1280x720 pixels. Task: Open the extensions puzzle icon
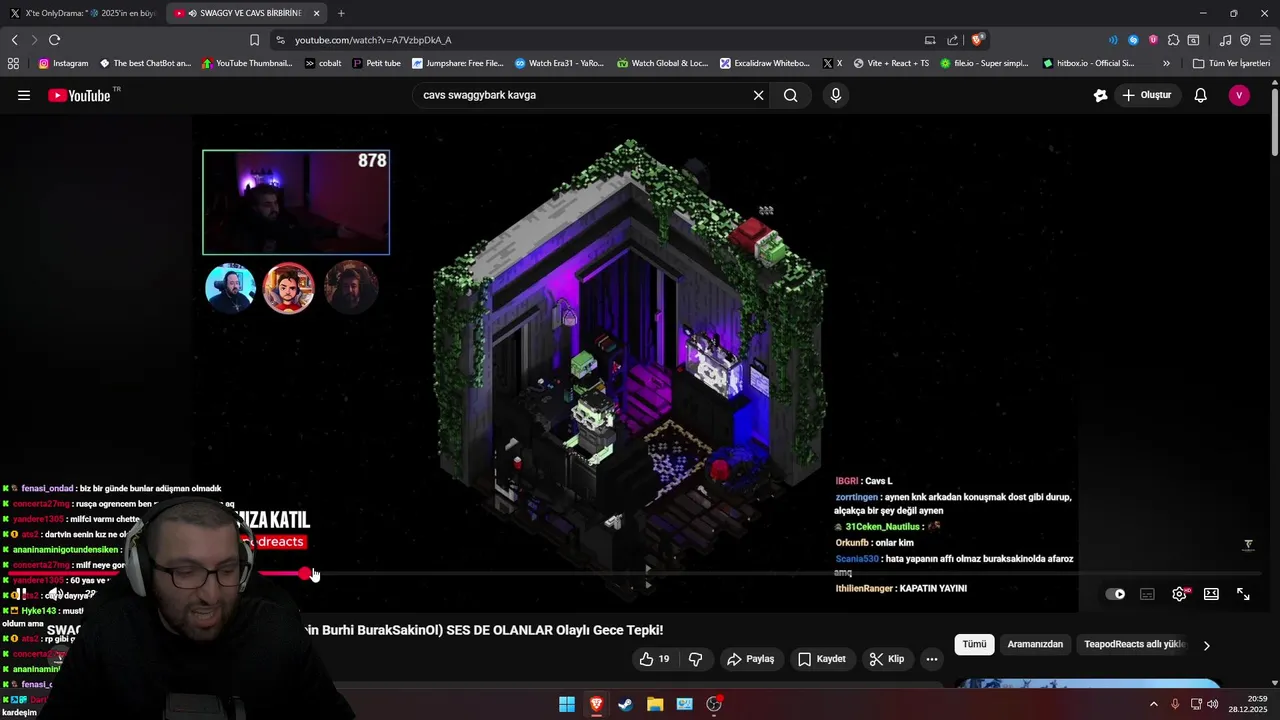pyautogui.click(x=1173, y=40)
